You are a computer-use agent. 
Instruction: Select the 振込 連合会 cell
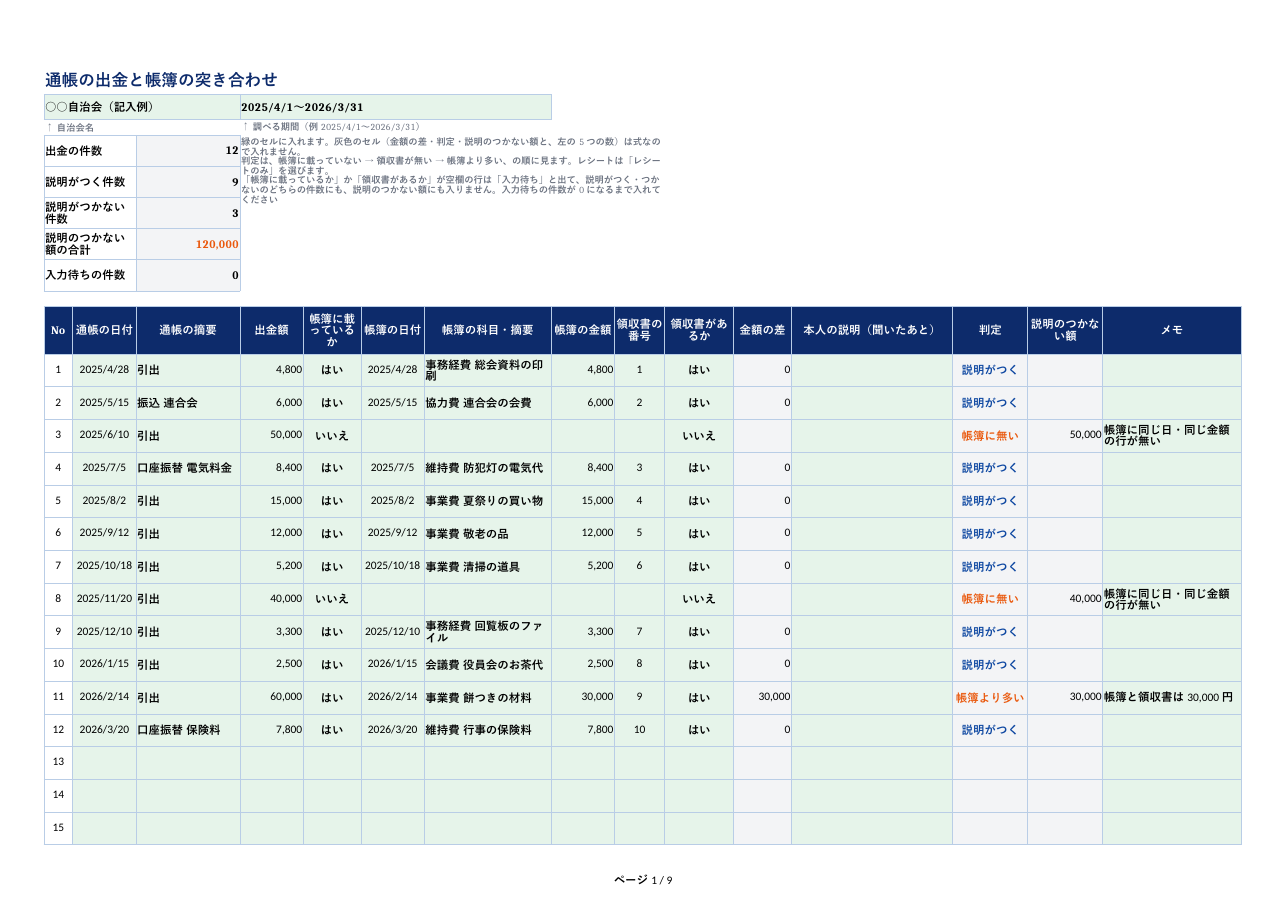coord(188,403)
